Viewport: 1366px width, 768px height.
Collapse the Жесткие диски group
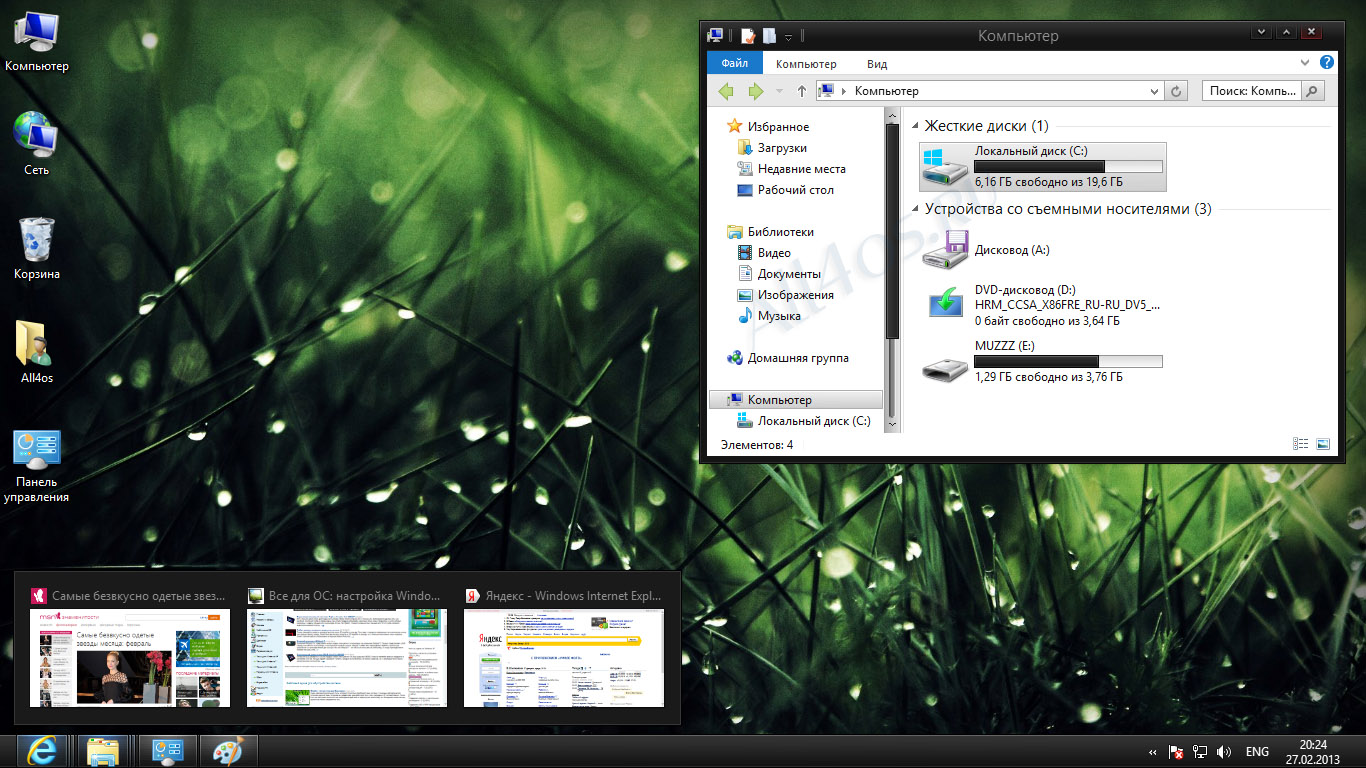[915, 127]
